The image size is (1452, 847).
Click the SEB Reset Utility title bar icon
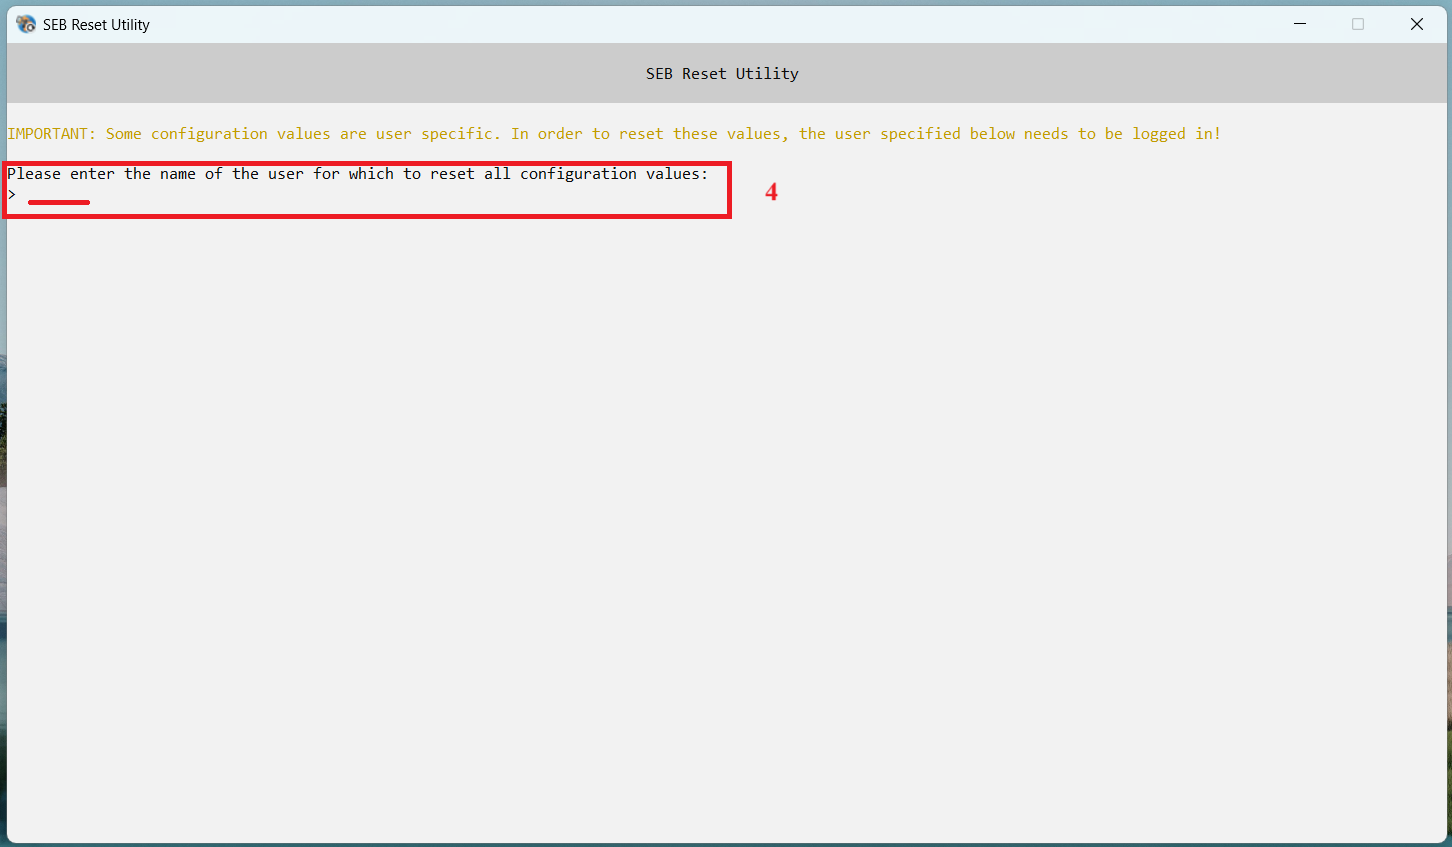[x=26, y=24]
